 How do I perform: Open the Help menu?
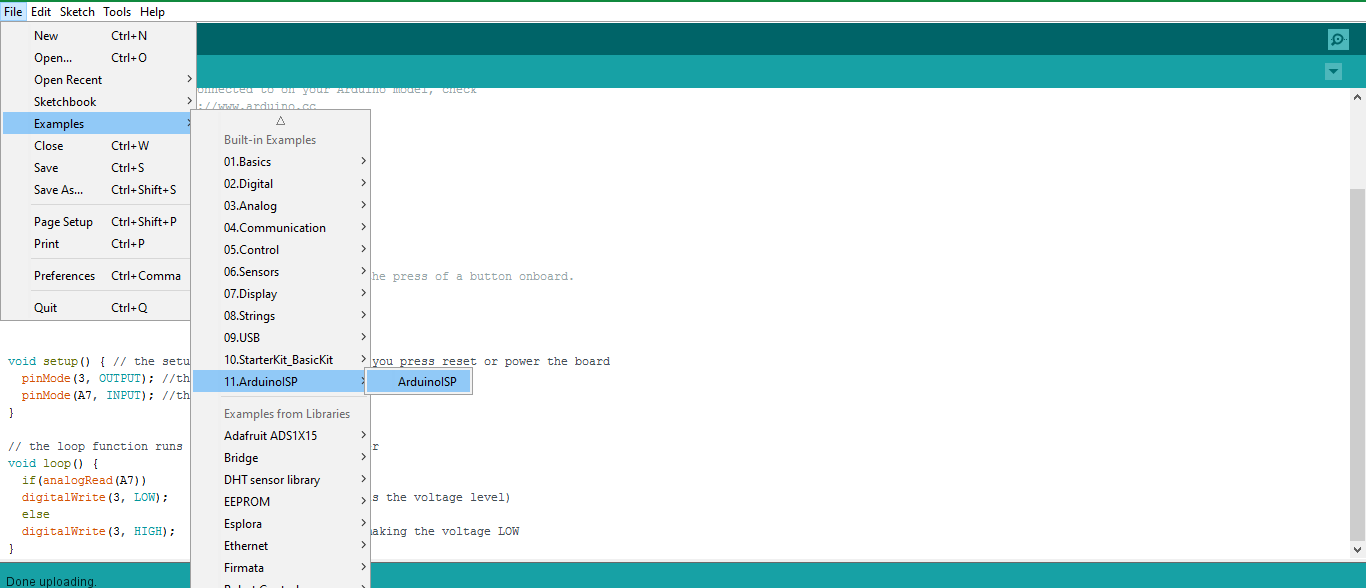click(x=152, y=12)
